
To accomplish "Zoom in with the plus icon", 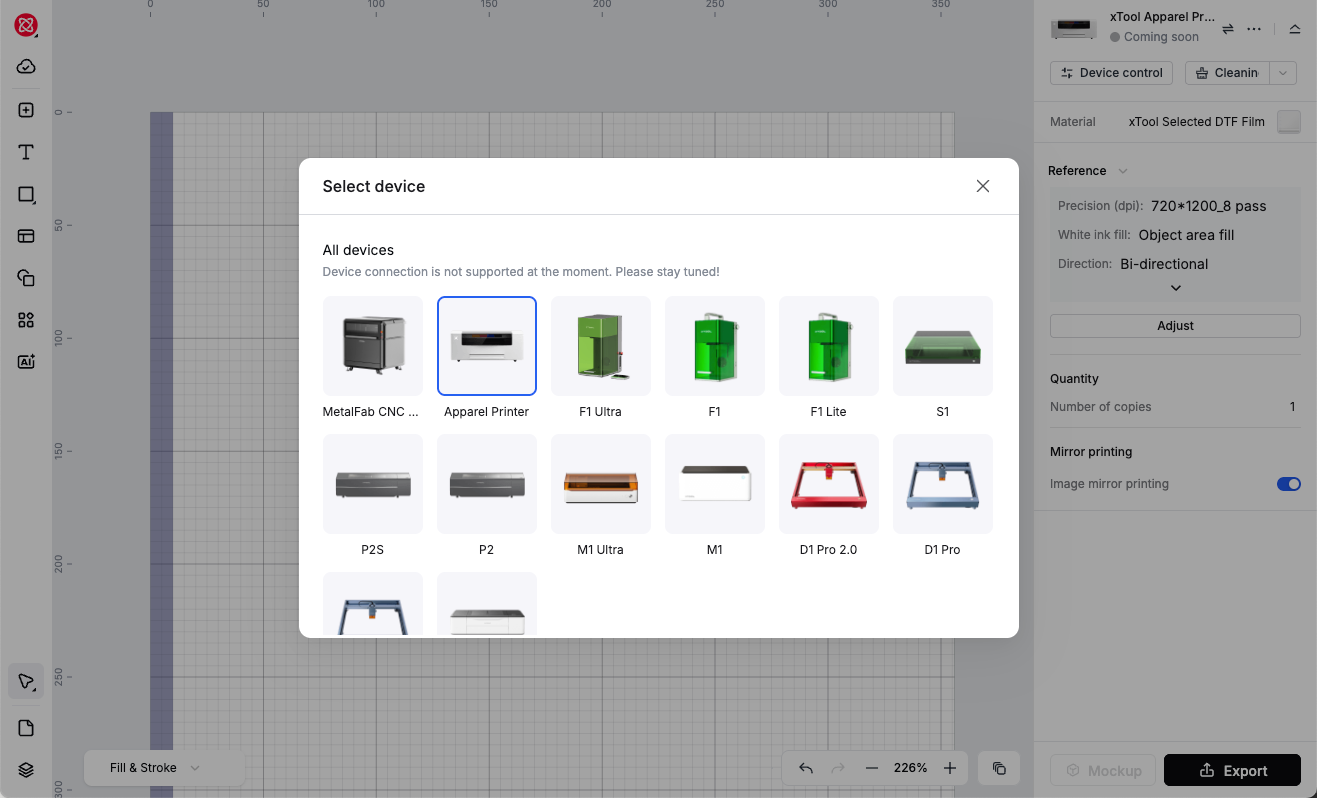I will click(950, 768).
